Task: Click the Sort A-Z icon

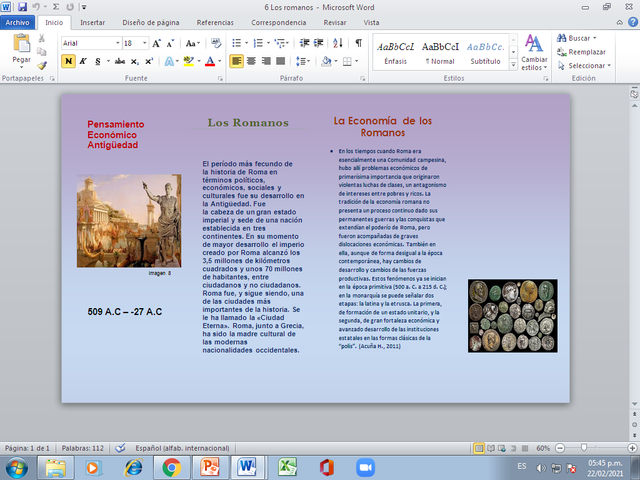Action: (338, 43)
